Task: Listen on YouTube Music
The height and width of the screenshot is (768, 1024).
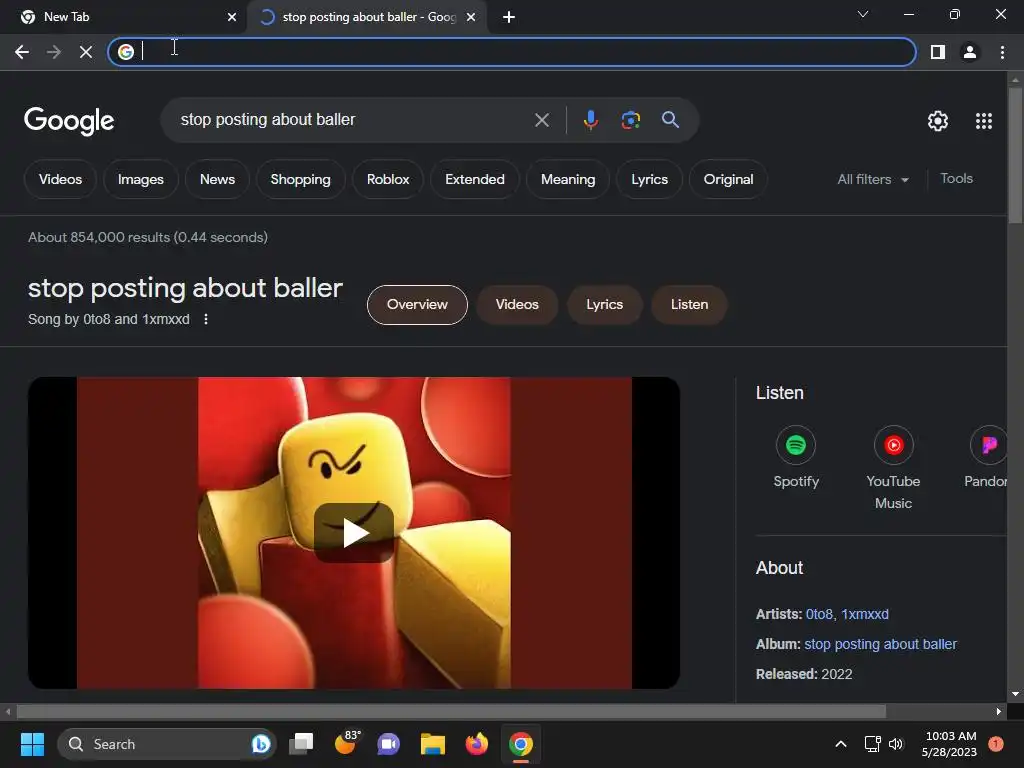Action: (x=893, y=468)
